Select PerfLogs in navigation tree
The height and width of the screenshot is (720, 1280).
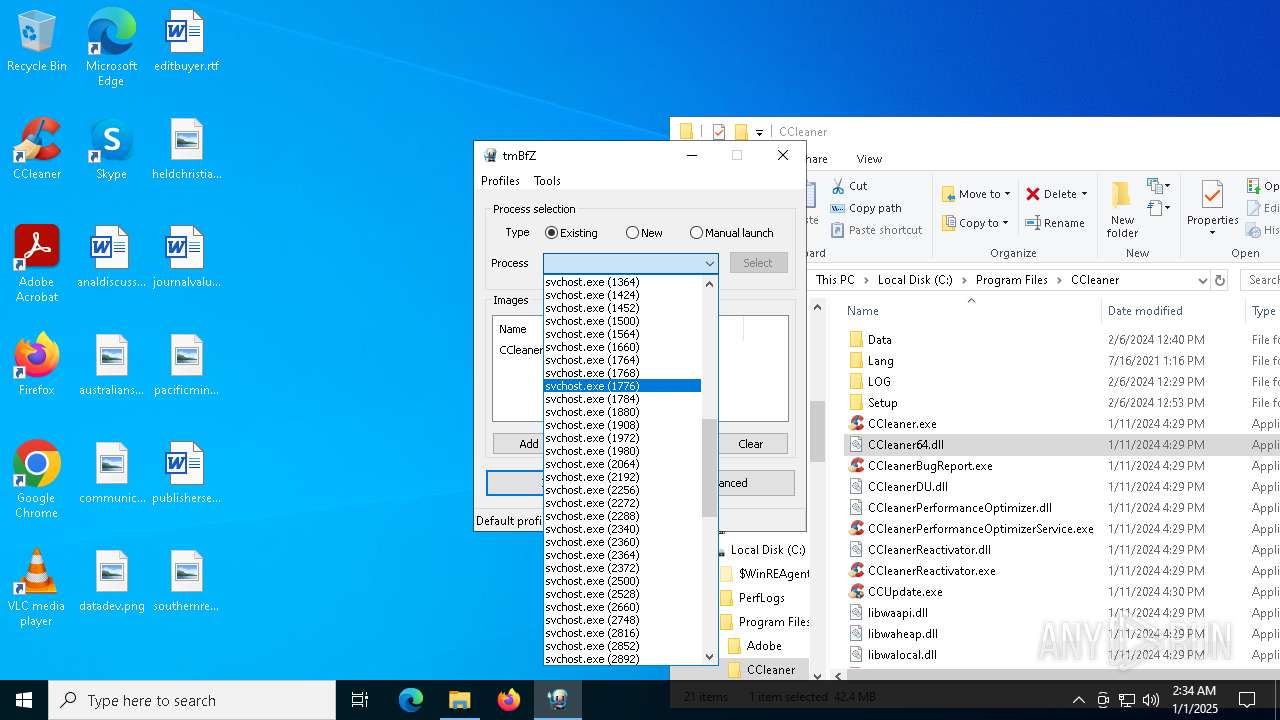click(x=761, y=598)
